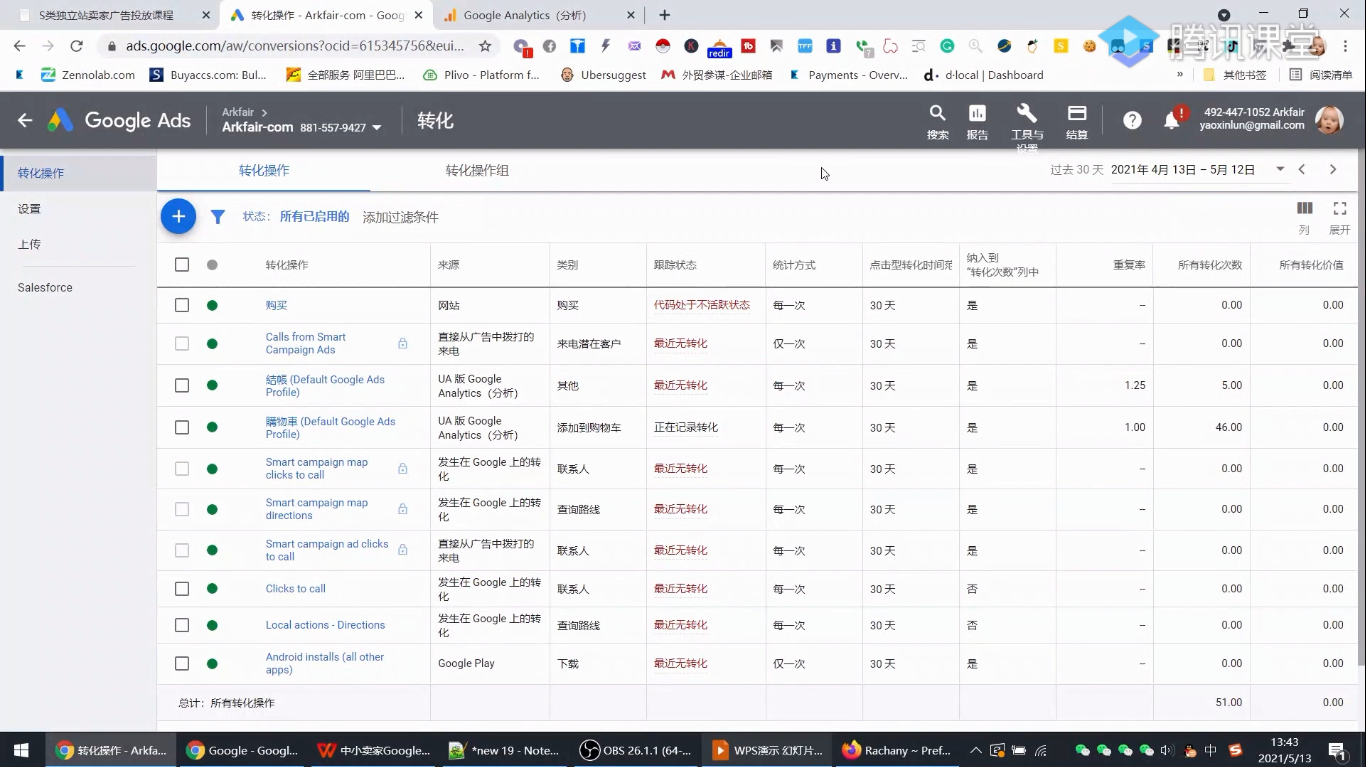
Task: Click the 展开 expand view icon
Action: (x=1340, y=208)
